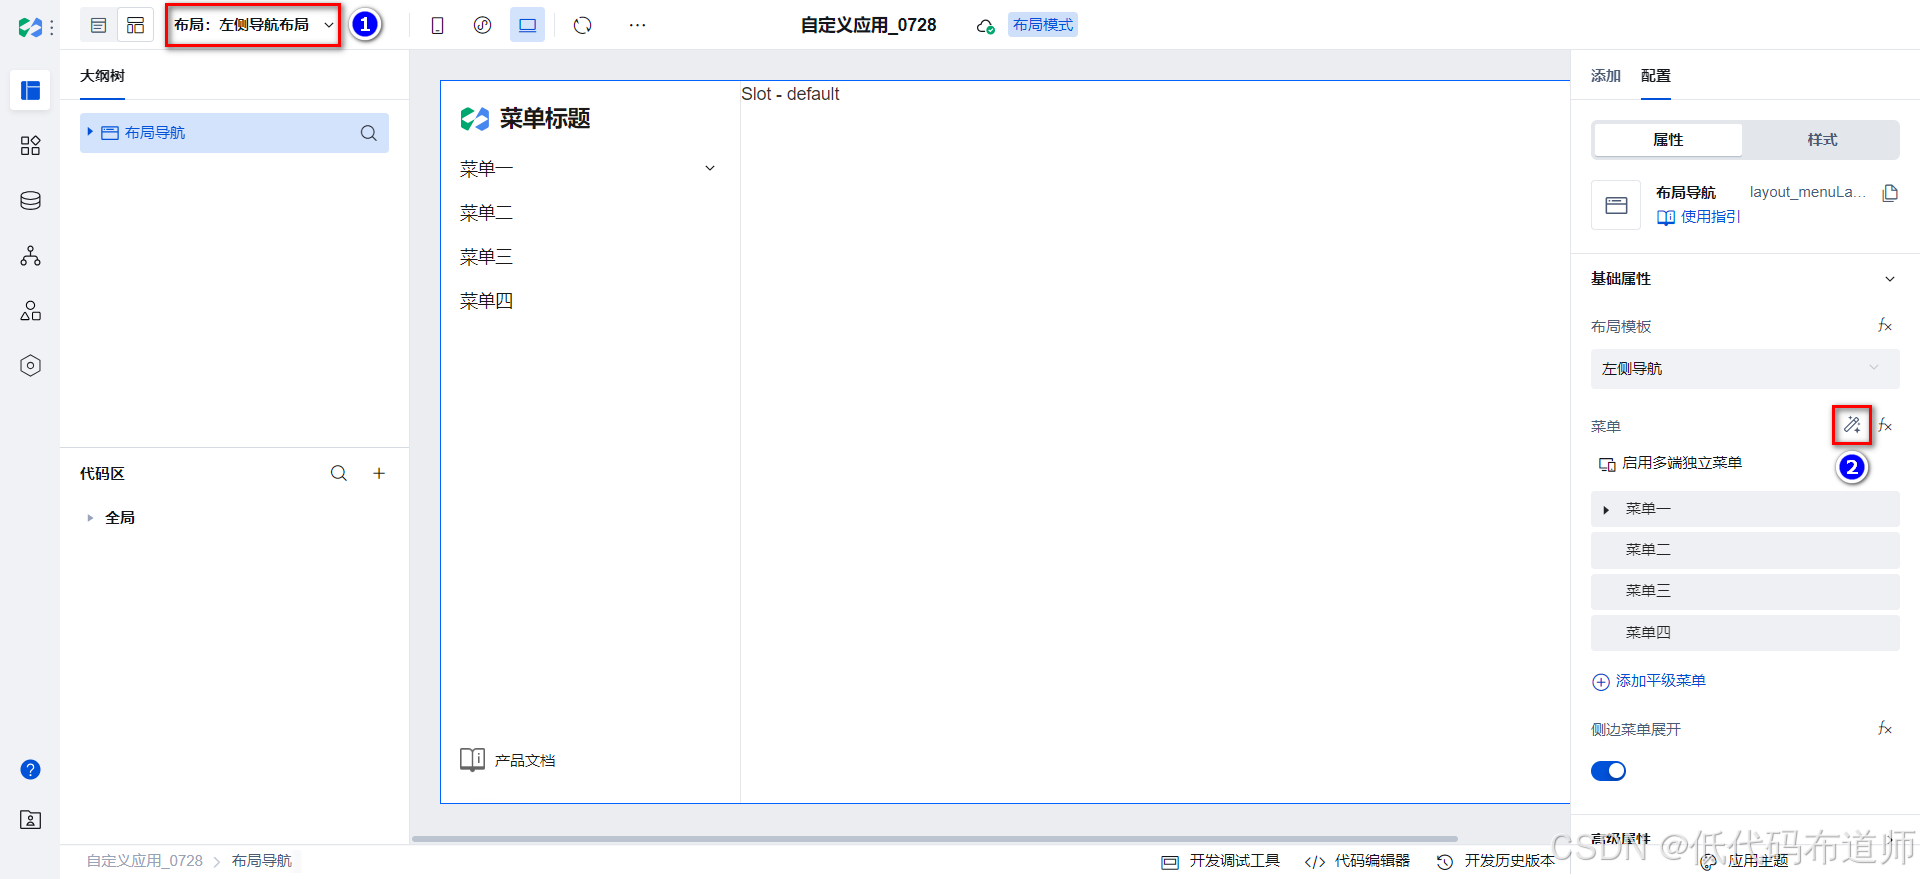Select mobile device preview icon
The image size is (1920, 879).
pyautogui.click(x=437, y=25)
